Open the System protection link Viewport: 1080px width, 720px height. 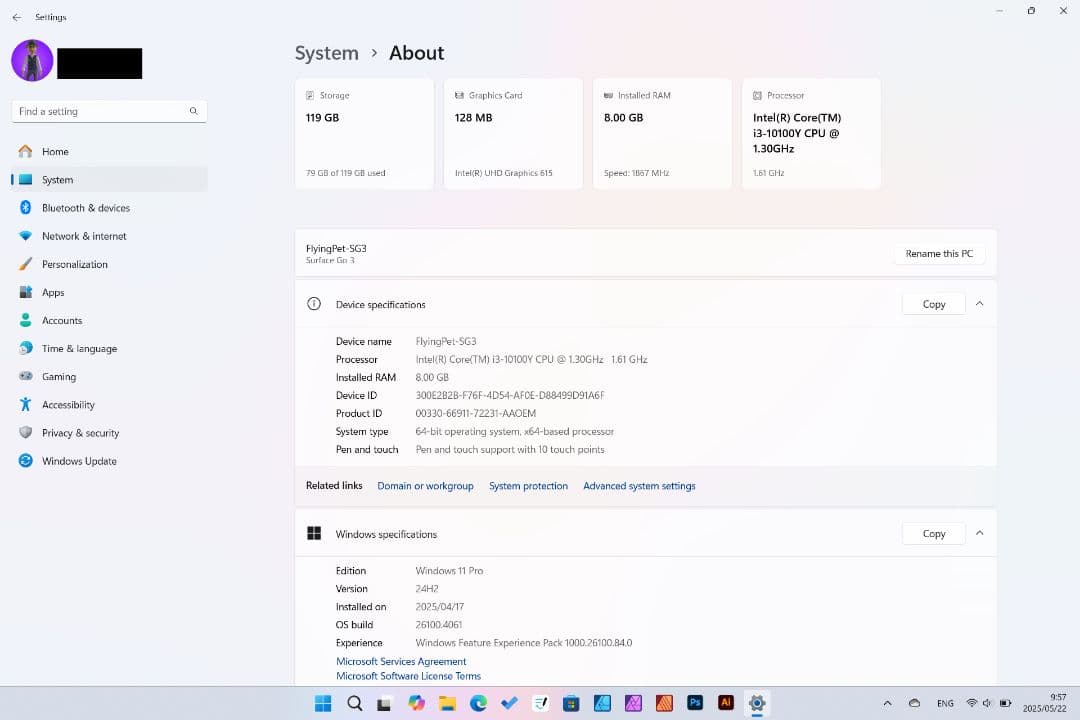coord(528,486)
